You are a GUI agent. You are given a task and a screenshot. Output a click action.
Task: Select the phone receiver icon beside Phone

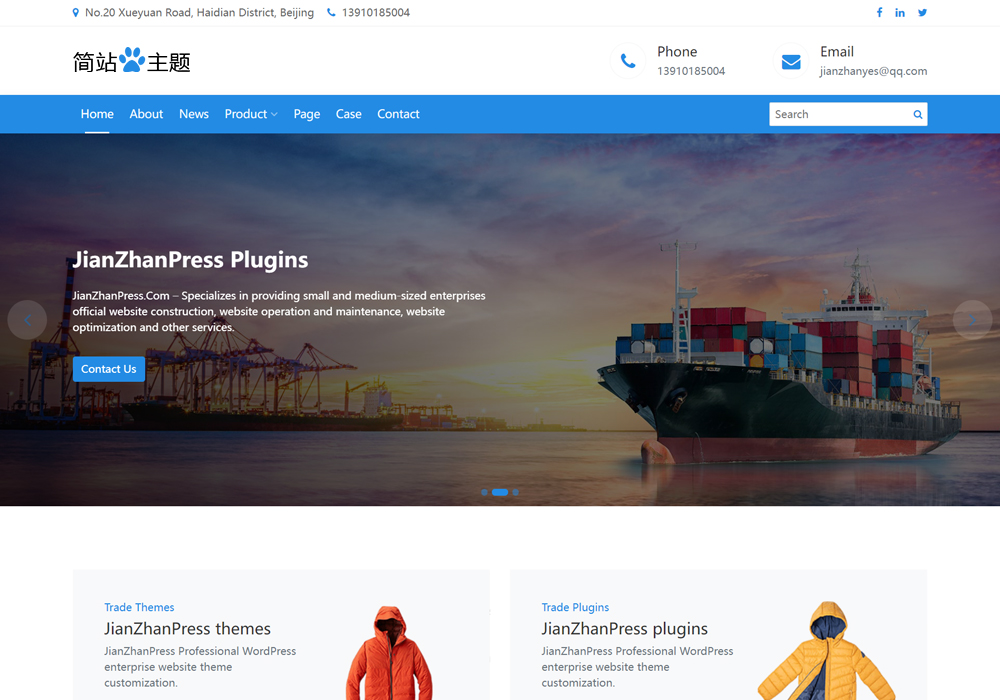click(628, 60)
